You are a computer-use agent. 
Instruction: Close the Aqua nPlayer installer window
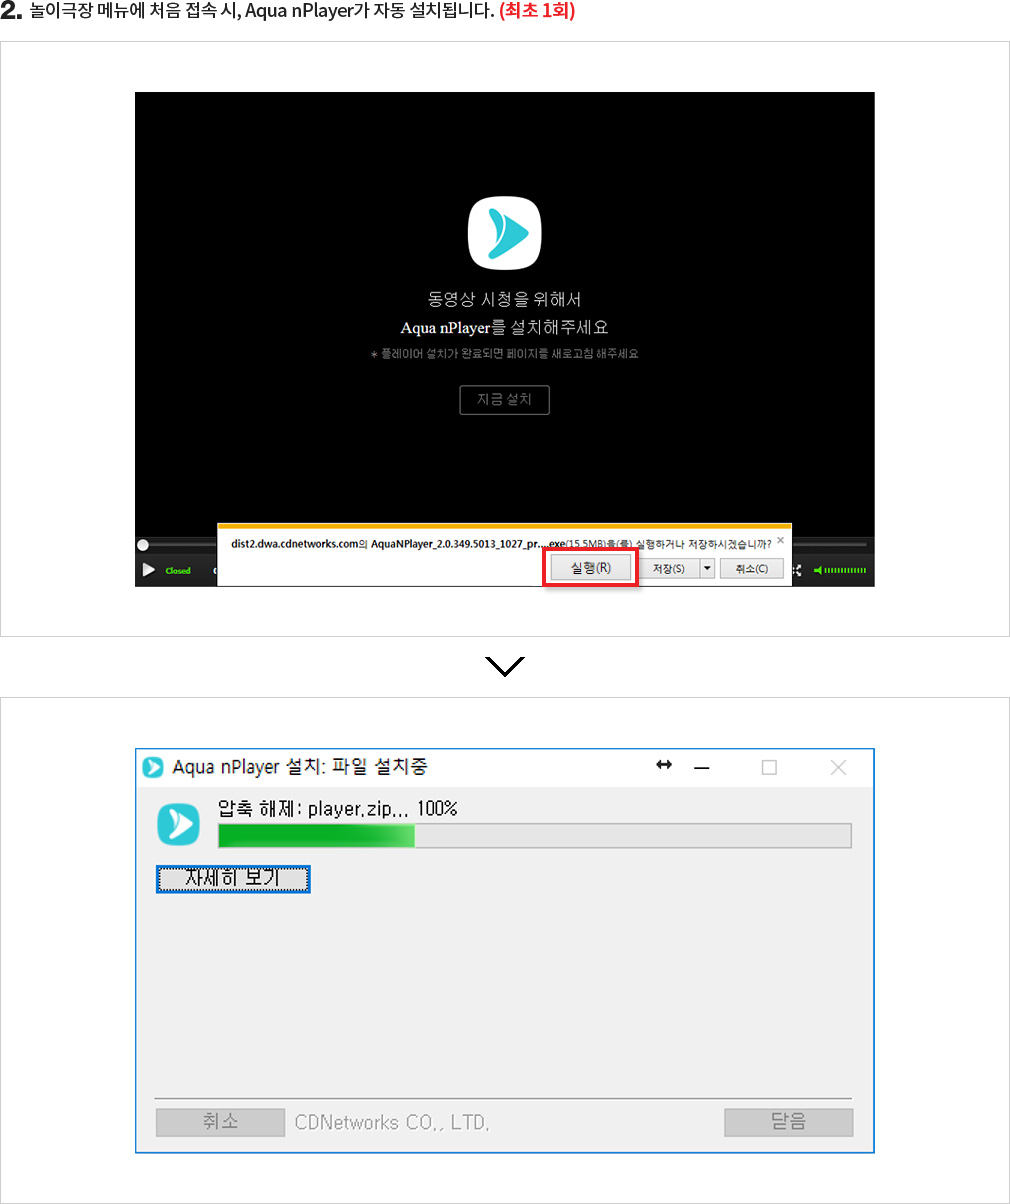[838, 767]
